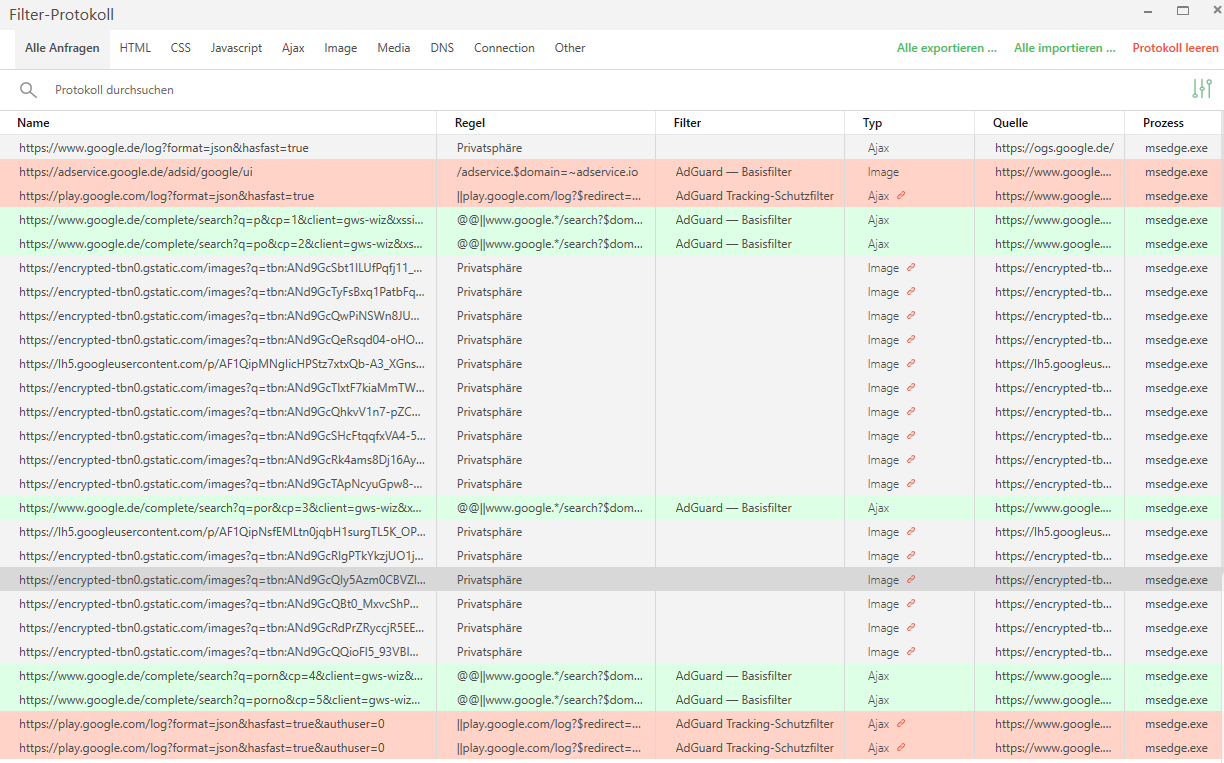Image resolution: width=1224 pixels, height=763 pixels.
Task: Select the complete/search row with cp=4
Action: 612,676
